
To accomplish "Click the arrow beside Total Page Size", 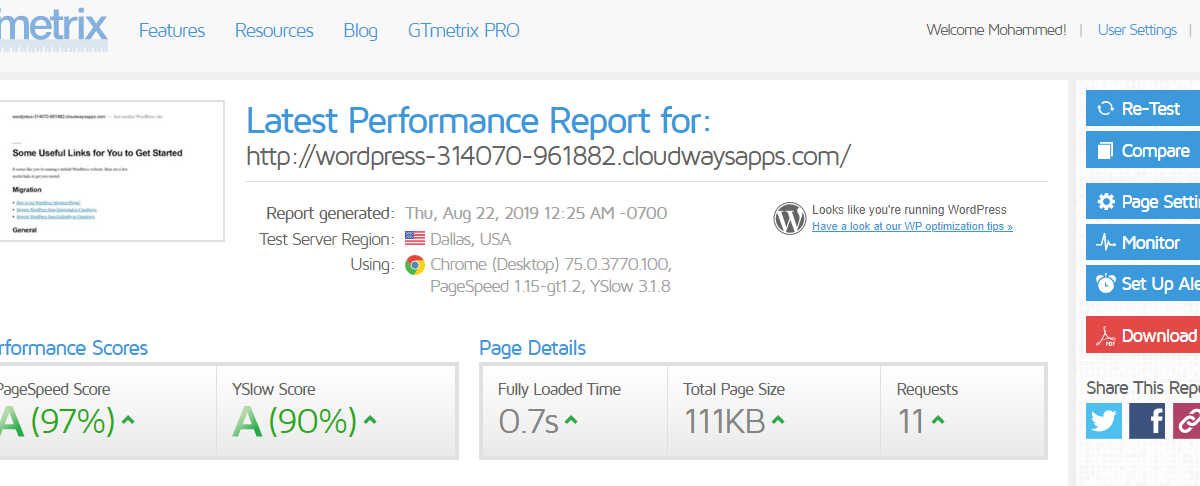I will [779, 421].
